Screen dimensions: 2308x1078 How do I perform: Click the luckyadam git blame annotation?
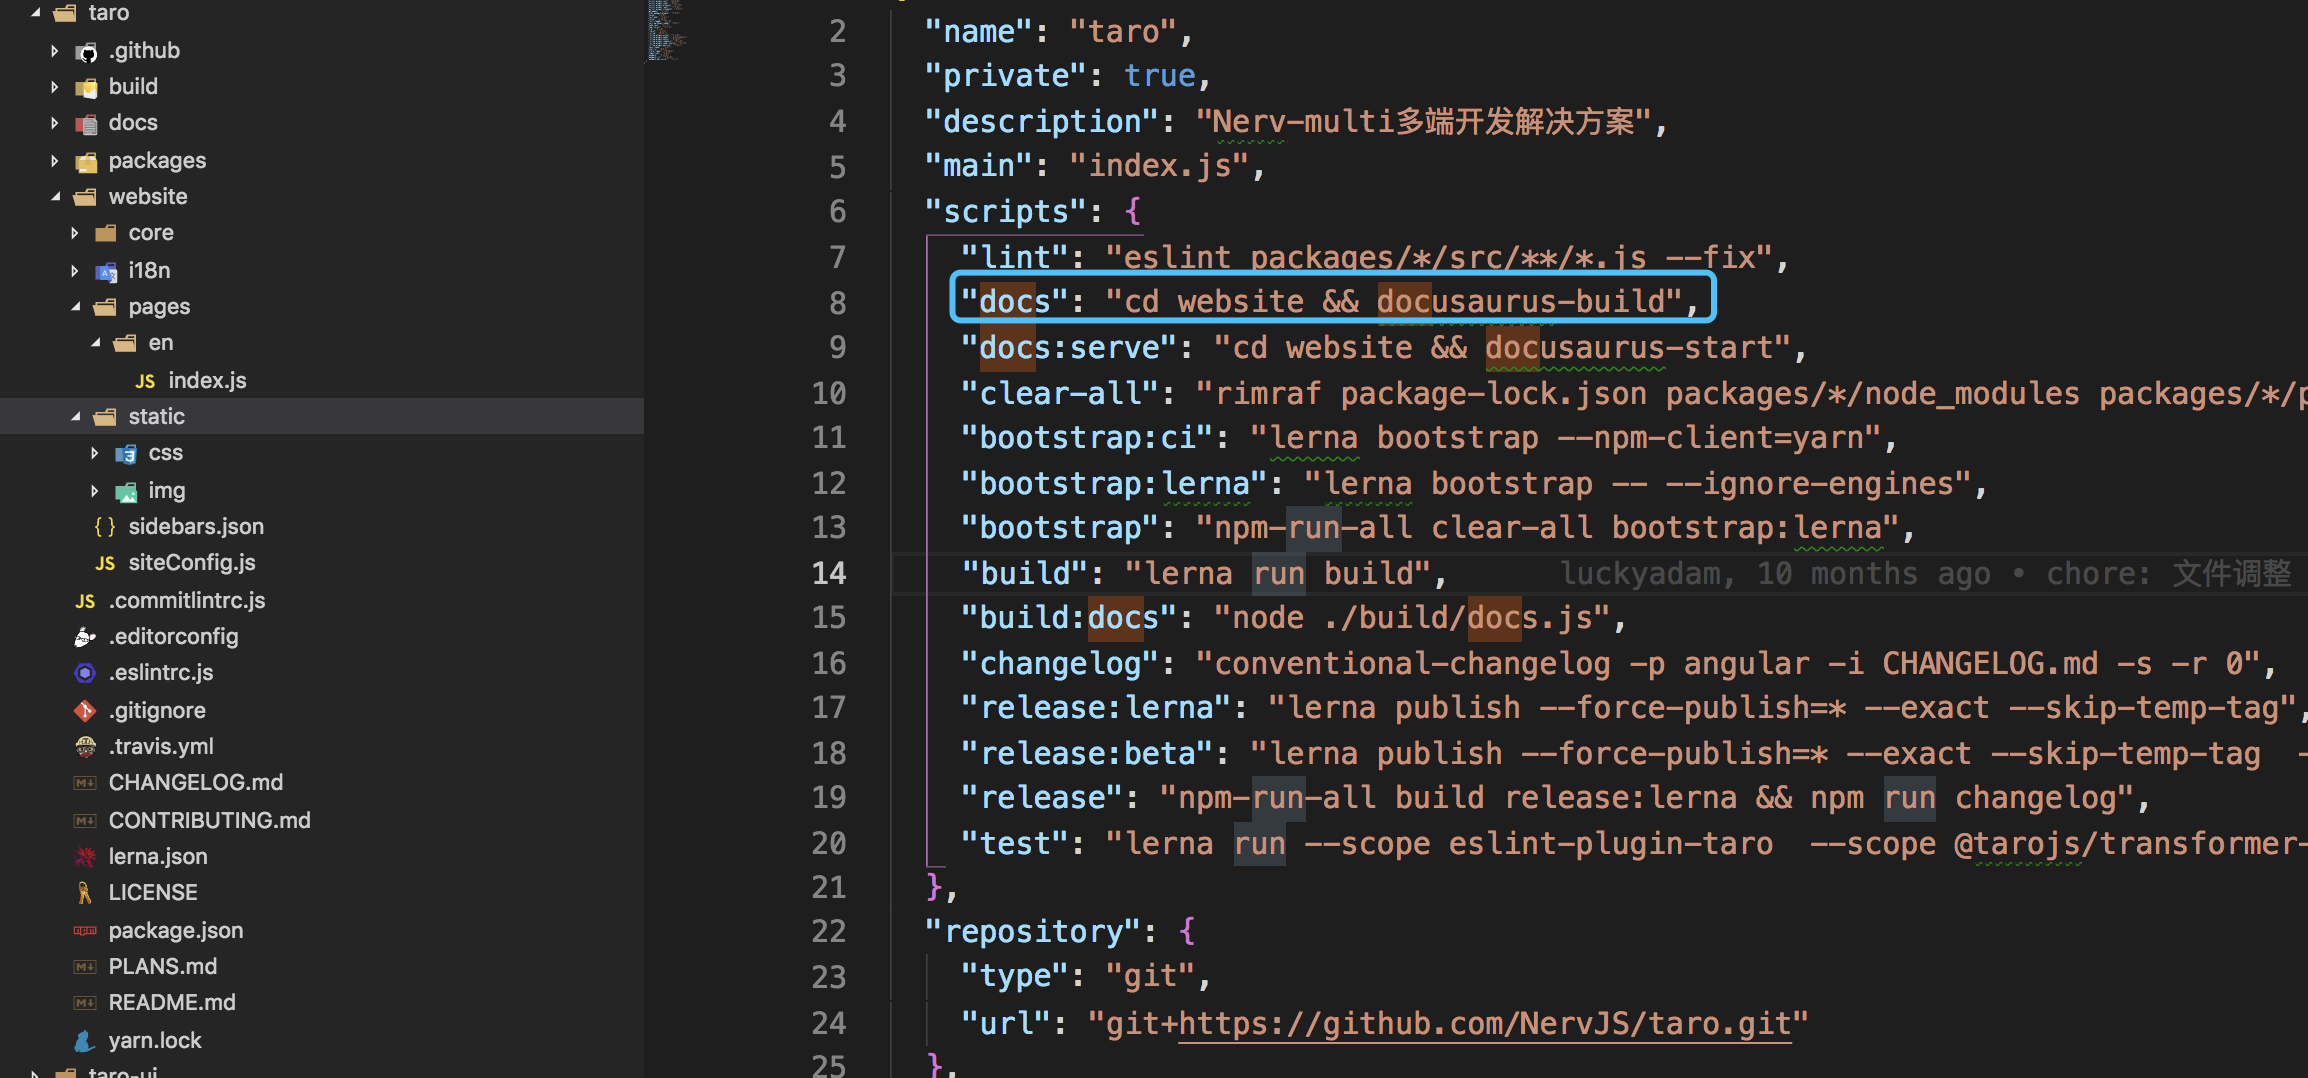tap(1925, 574)
